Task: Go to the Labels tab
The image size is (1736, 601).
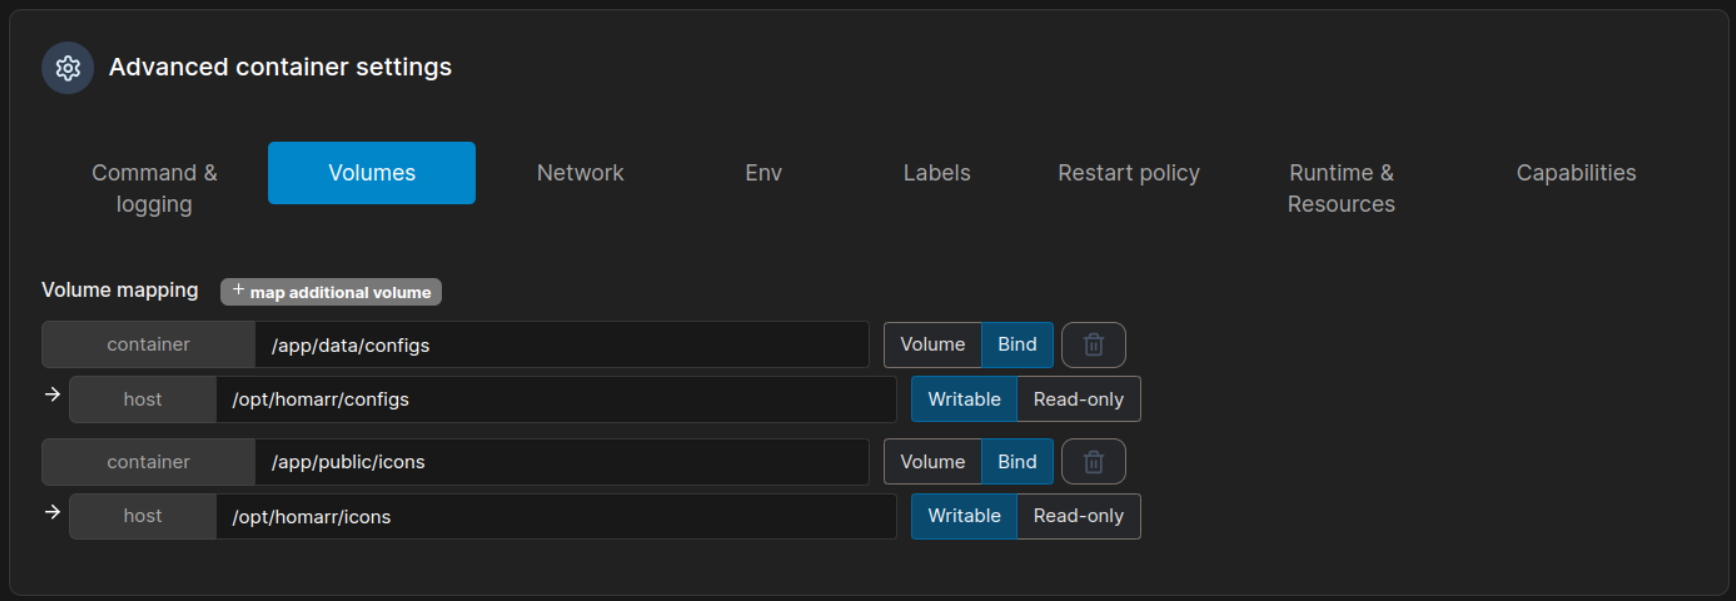Action: click(936, 173)
